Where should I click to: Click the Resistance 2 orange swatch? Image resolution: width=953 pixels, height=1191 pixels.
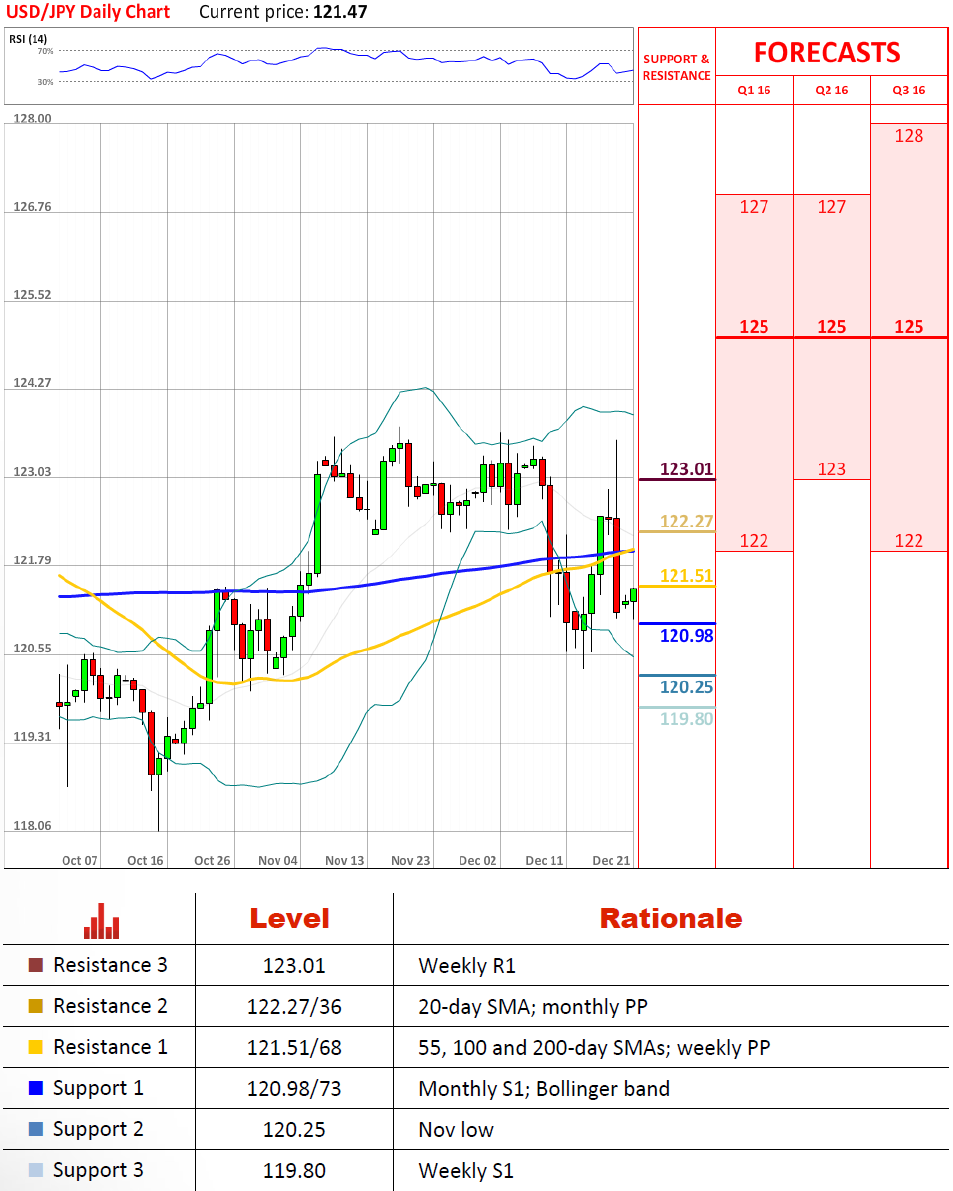pos(36,1006)
